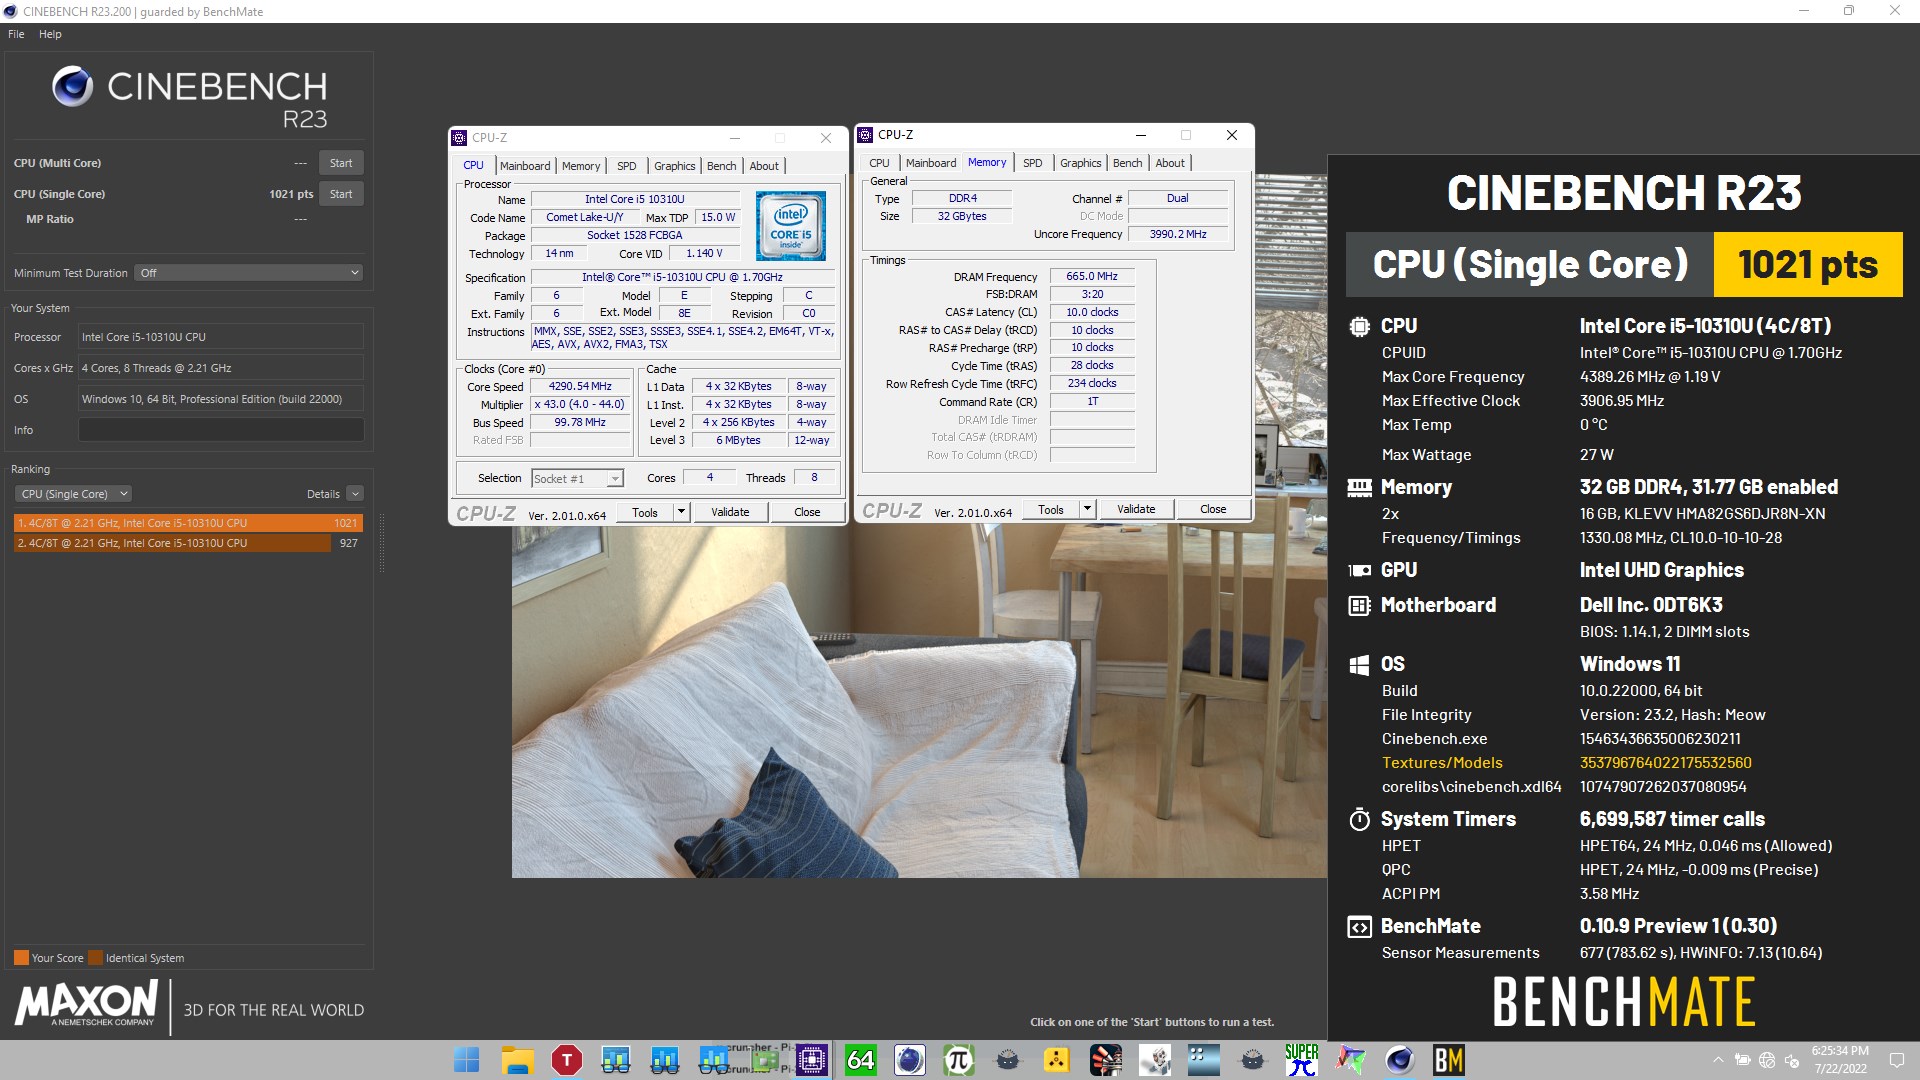Viewport: 1920px width, 1080px height.
Task: Open SPD tab in left CPU-Z window
Action: pyautogui.click(x=627, y=166)
